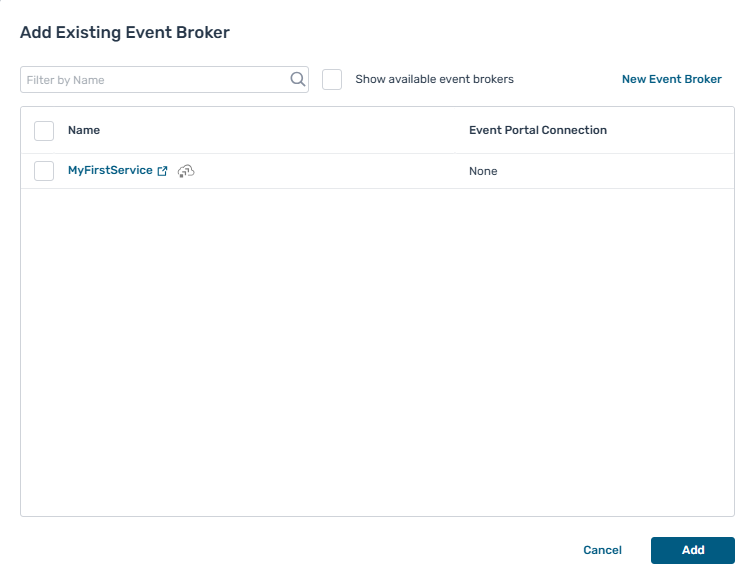Check the MyFirstService row checkbox
Viewport: 755px width, 580px height.
tap(44, 171)
